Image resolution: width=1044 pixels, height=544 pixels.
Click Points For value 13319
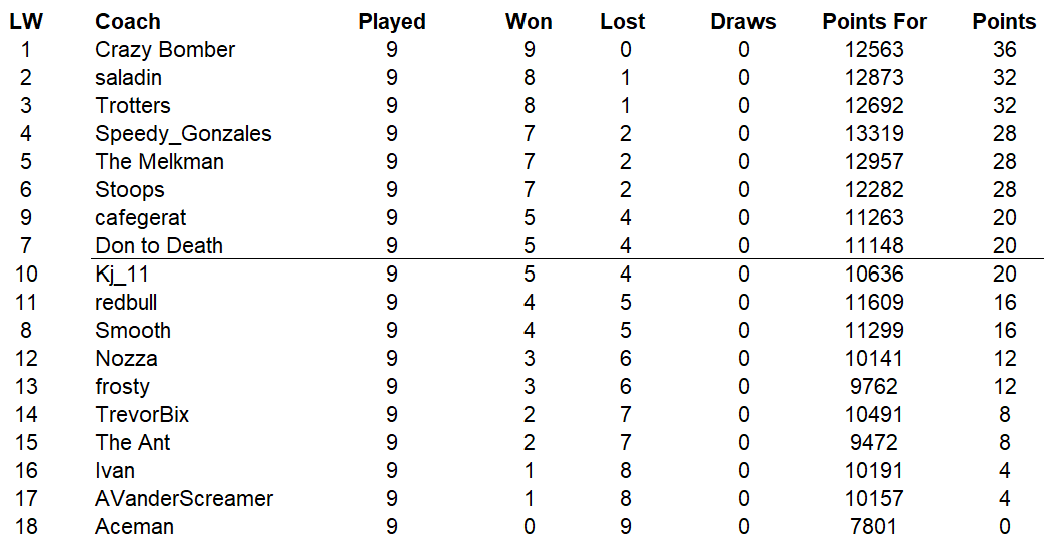874,134
